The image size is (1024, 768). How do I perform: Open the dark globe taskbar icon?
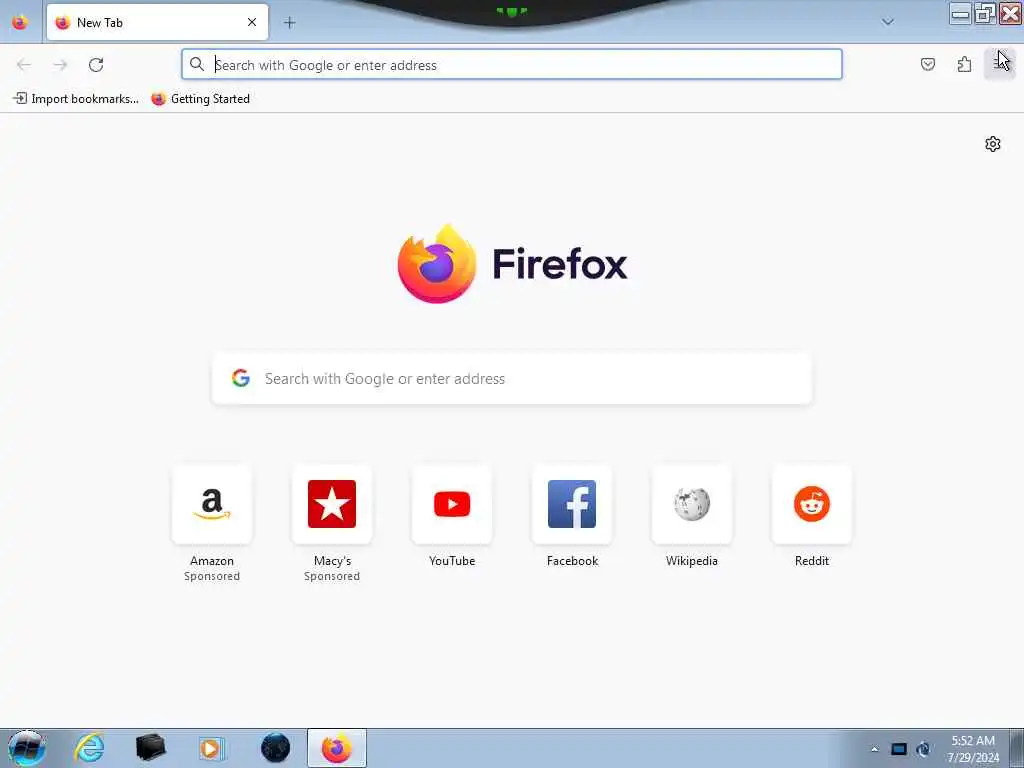(275, 748)
